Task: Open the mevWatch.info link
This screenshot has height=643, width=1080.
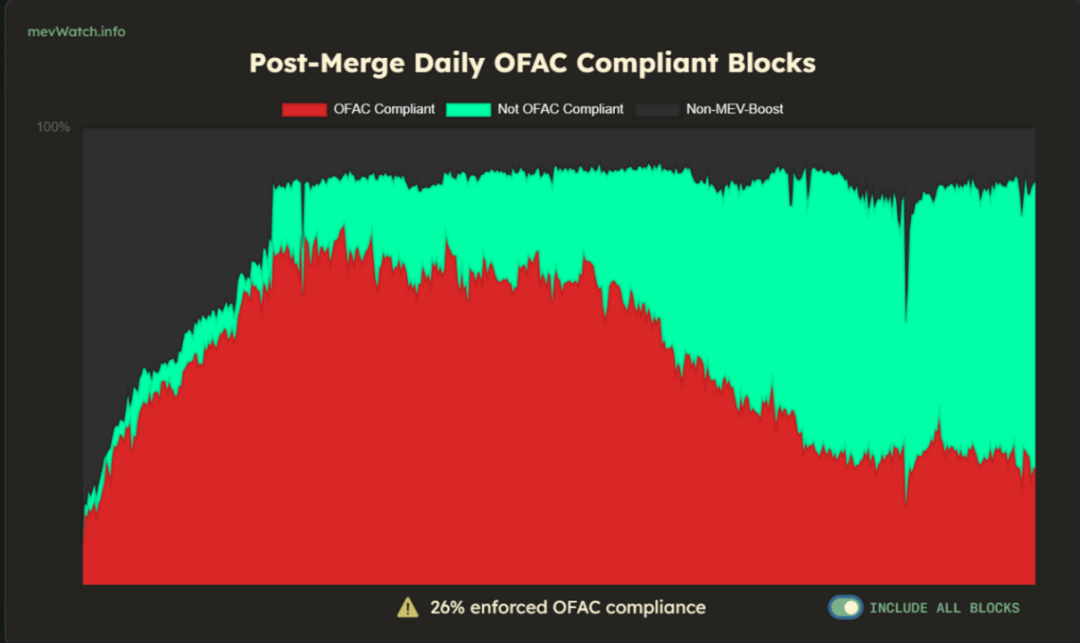Action: pyautogui.click(x=76, y=32)
